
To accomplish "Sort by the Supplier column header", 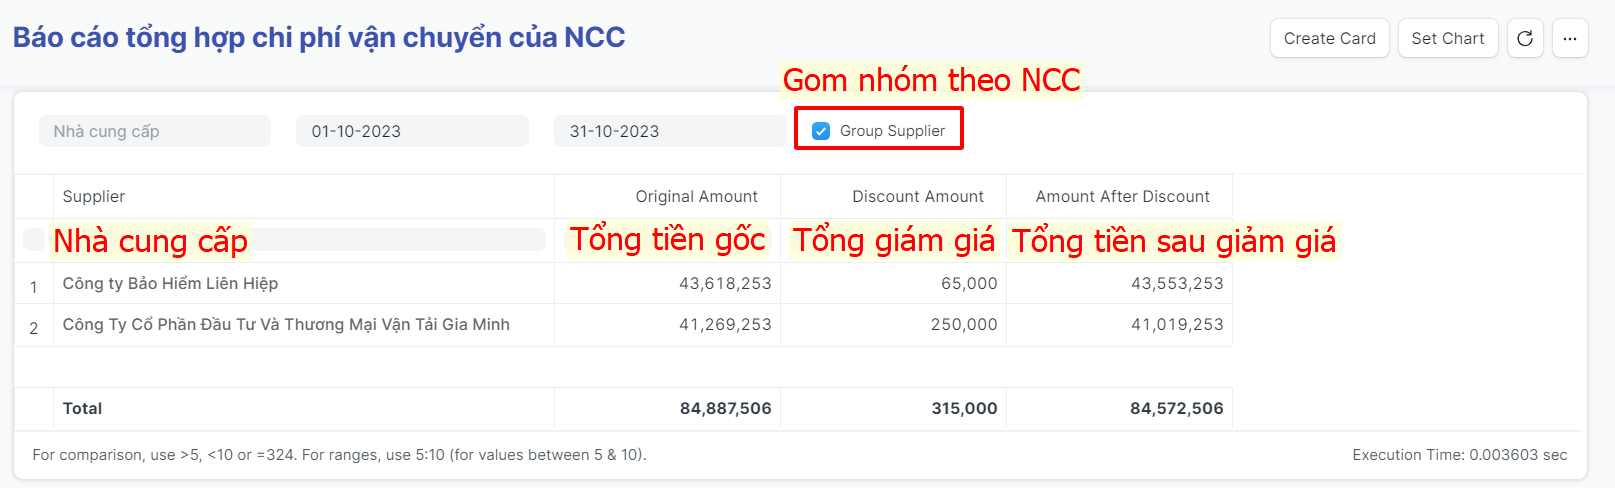I will 94,197.
